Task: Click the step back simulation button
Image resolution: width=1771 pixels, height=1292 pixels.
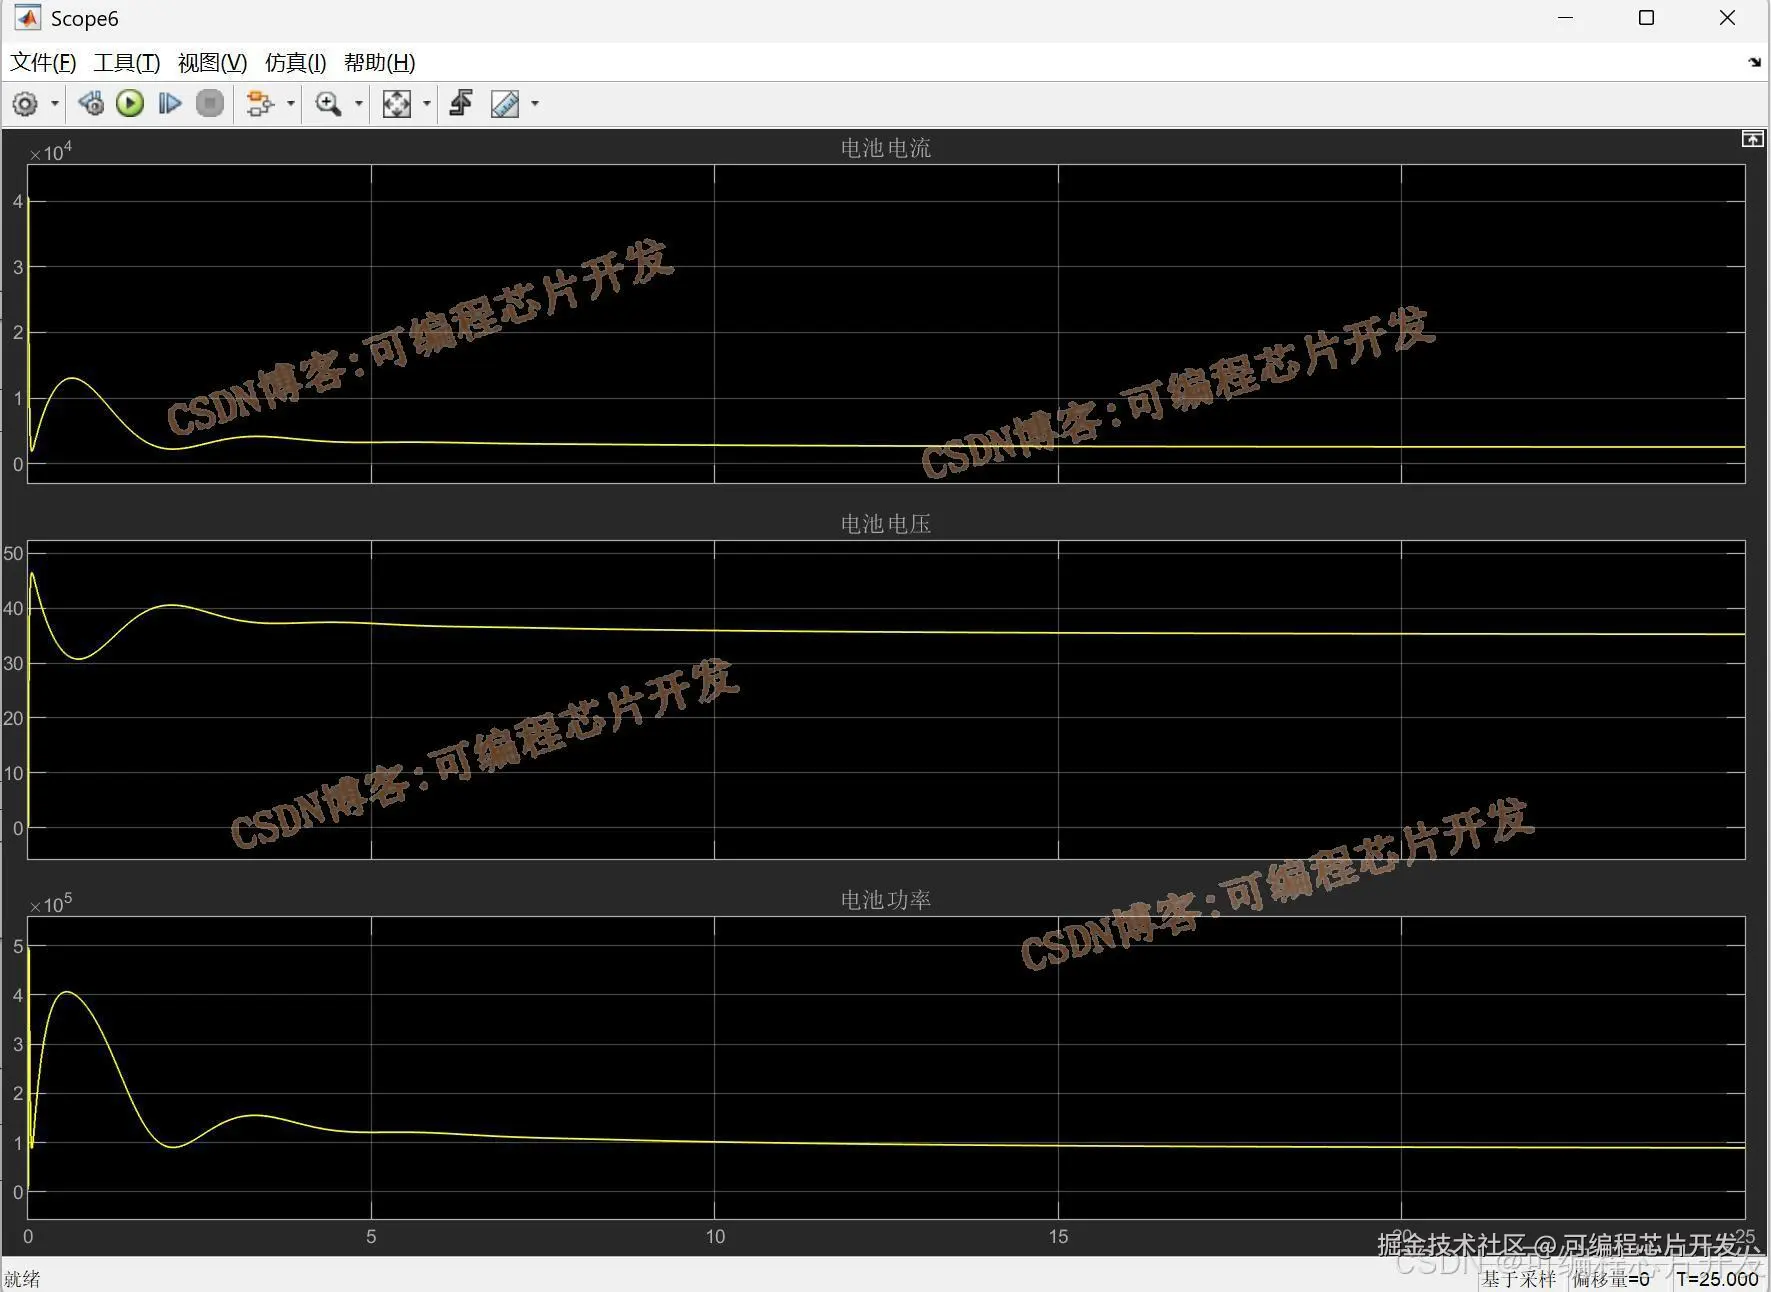Action: click(91, 104)
